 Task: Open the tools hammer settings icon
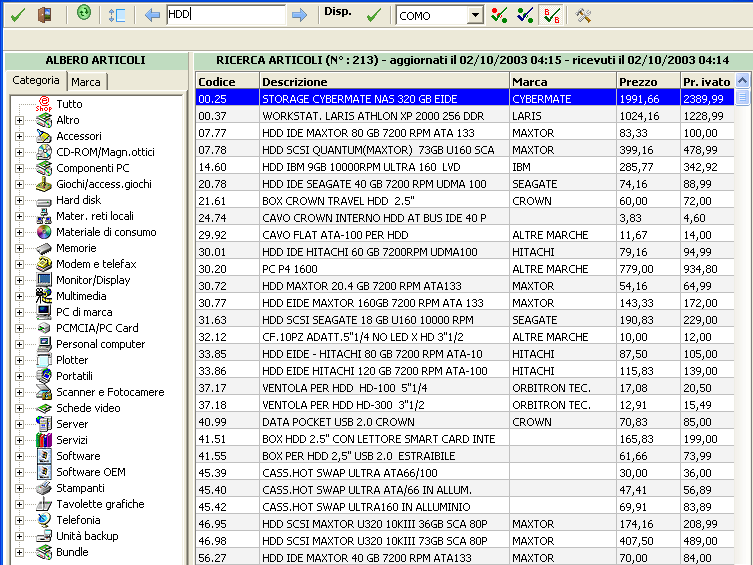(583, 15)
